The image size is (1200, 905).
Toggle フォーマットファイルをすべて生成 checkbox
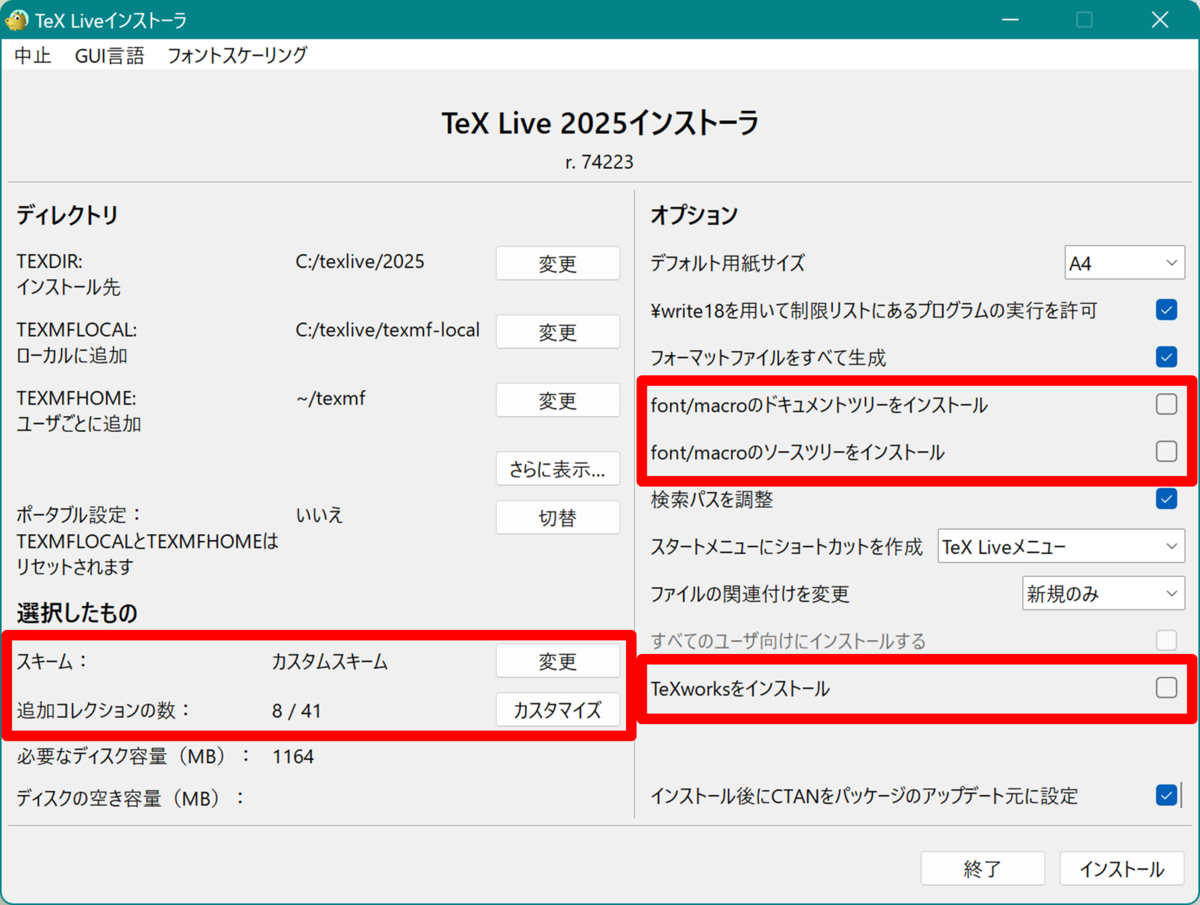[1166, 356]
